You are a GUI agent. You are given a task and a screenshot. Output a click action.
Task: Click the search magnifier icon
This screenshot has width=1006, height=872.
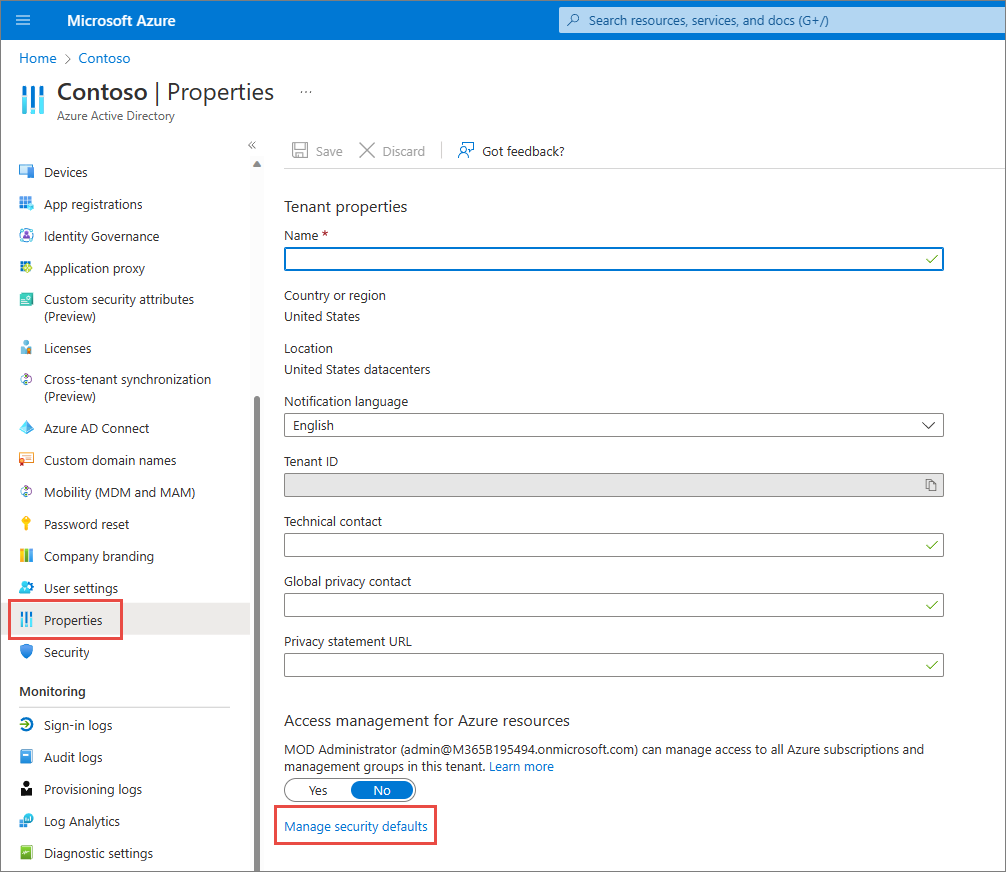[x=574, y=20]
